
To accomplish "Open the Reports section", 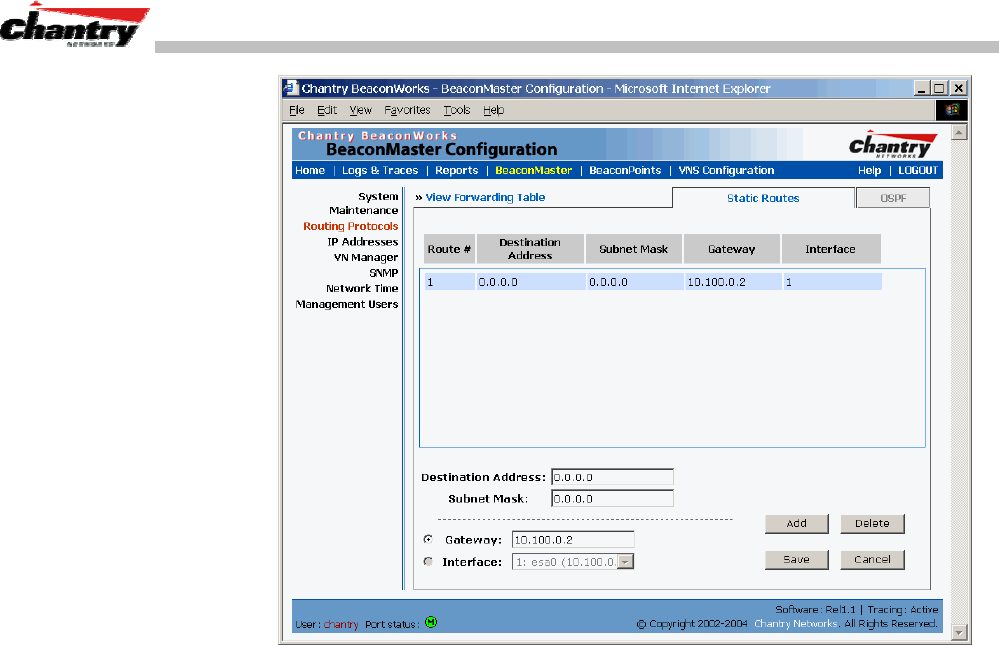I will click(456, 170).
